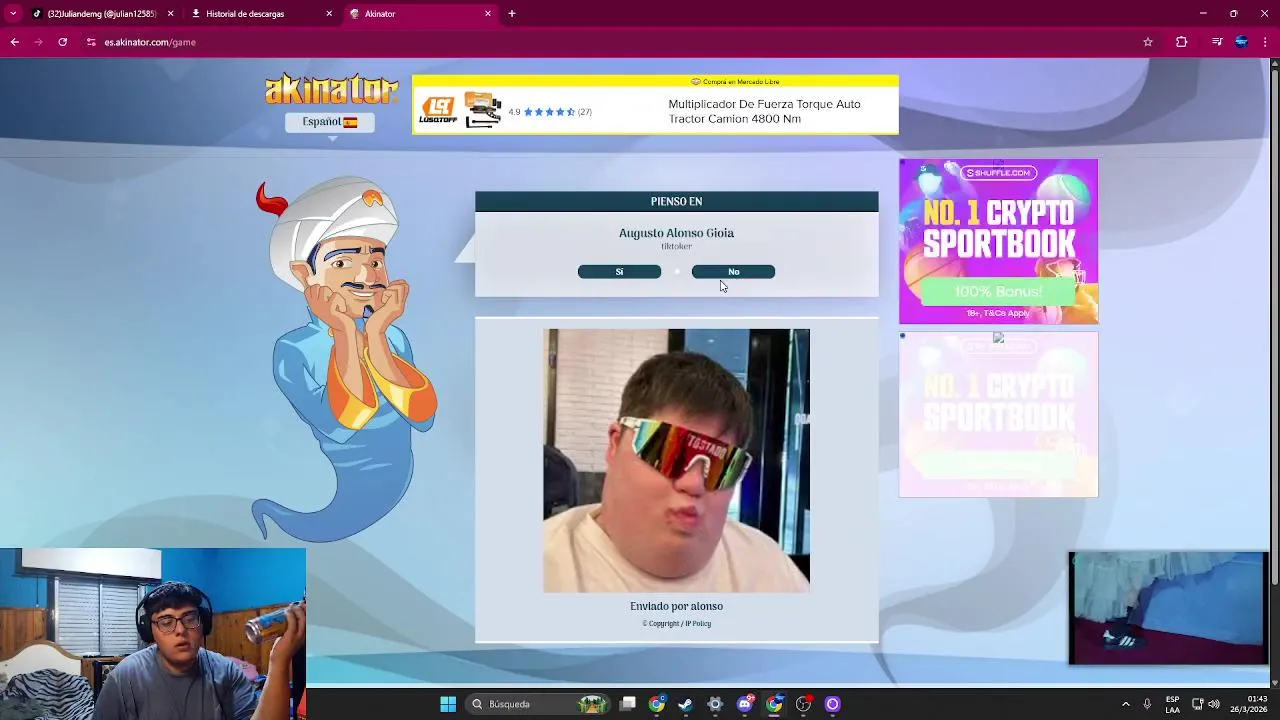Click the Enviado por alonso caption
The image size is (1280, 720).
point(676,606)
